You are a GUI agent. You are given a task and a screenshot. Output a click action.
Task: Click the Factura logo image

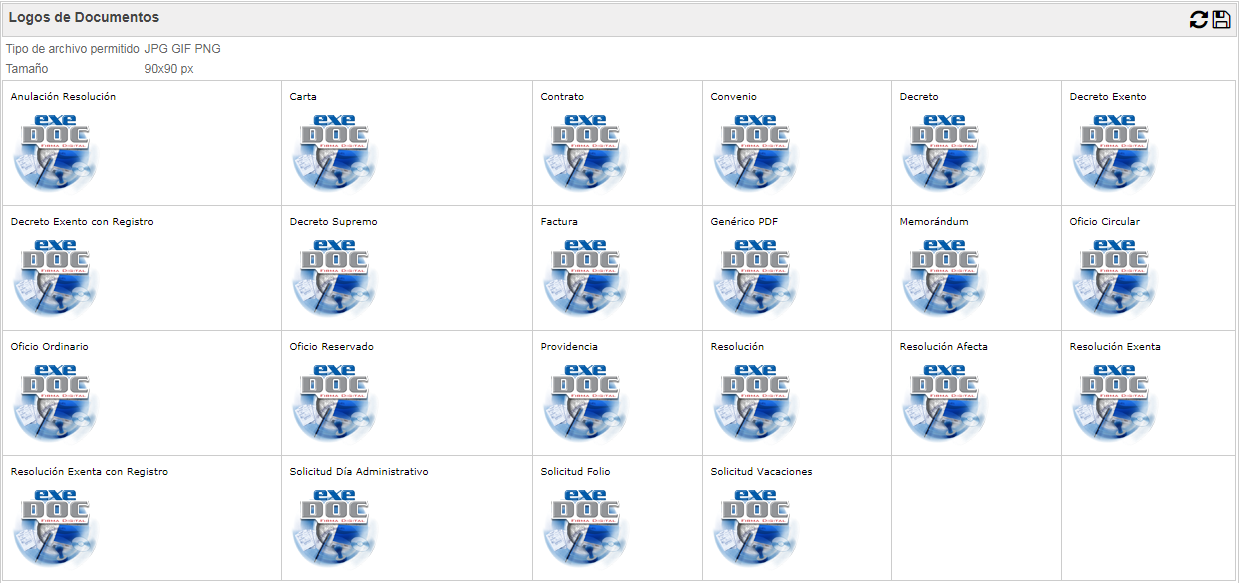[x=586, y=278]
